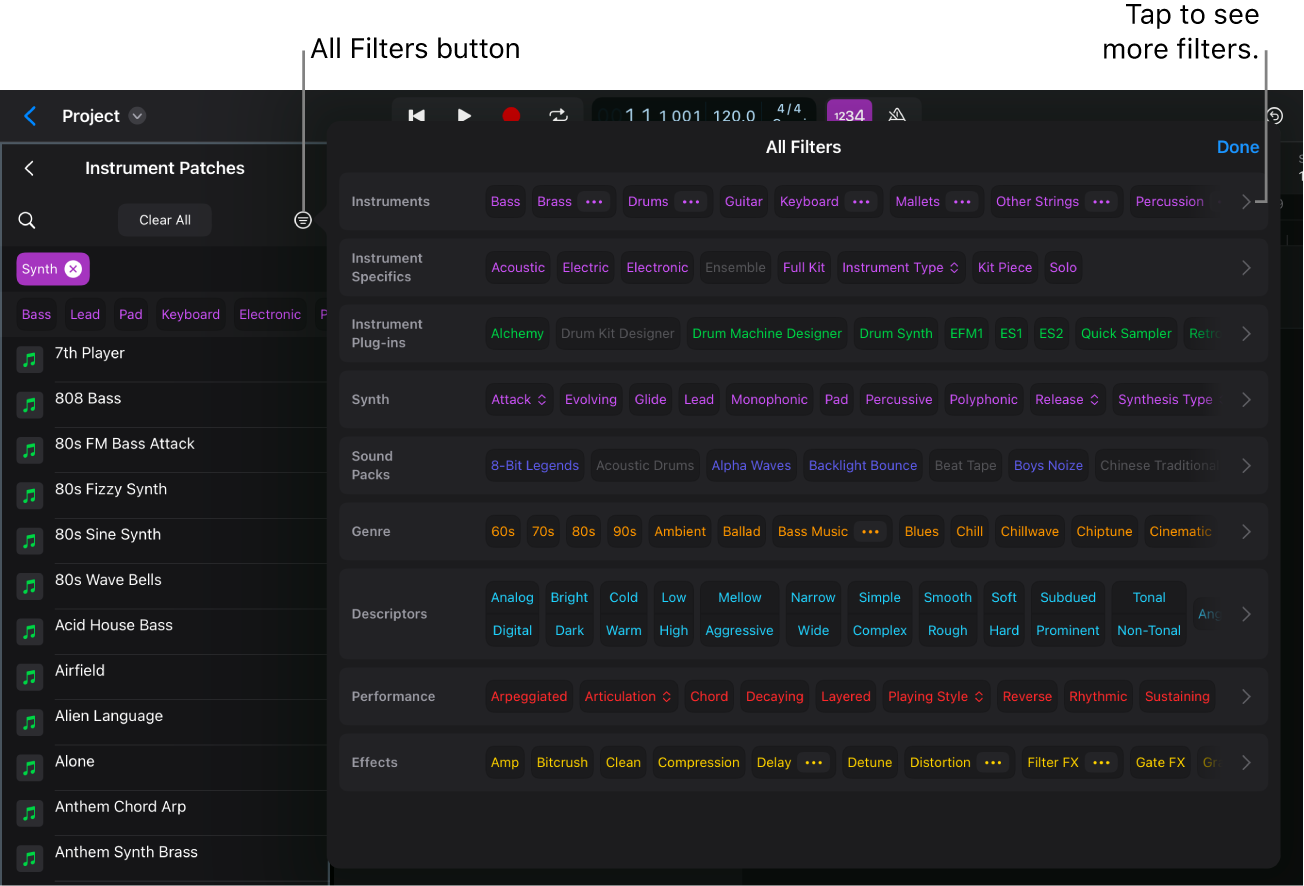Click Done in All Filters
The image size is (1304, 886).
(1238, 147)
